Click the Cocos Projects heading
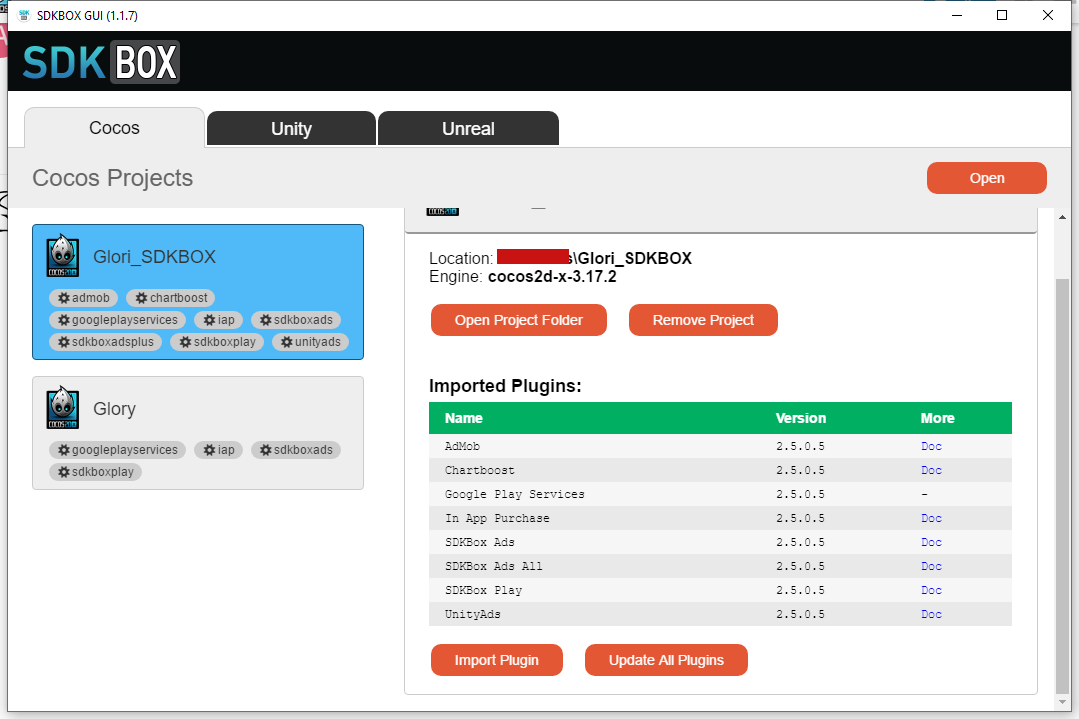The image size is (1079, 719). (x=112, y=178)
